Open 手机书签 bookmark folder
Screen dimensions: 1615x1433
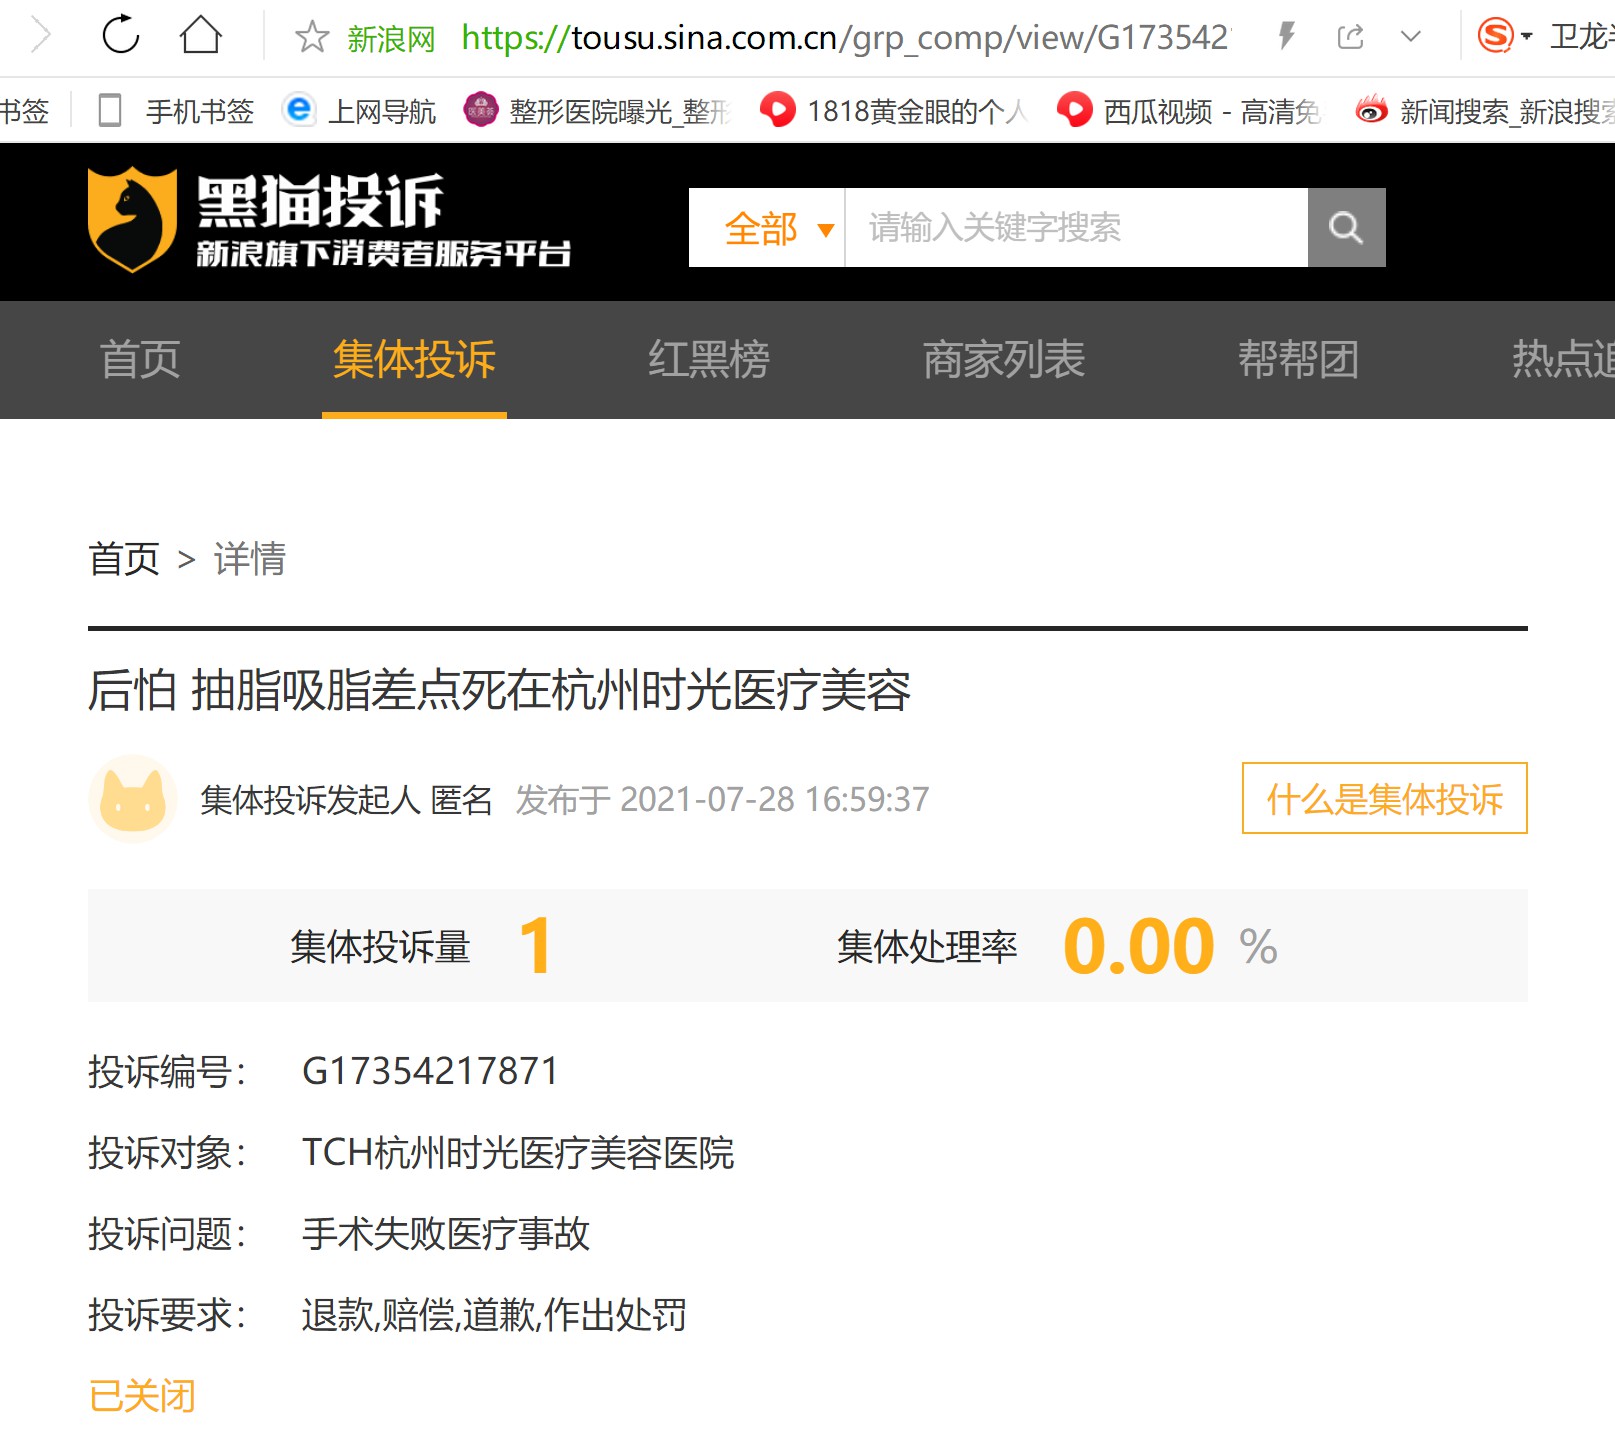point(176,111)
